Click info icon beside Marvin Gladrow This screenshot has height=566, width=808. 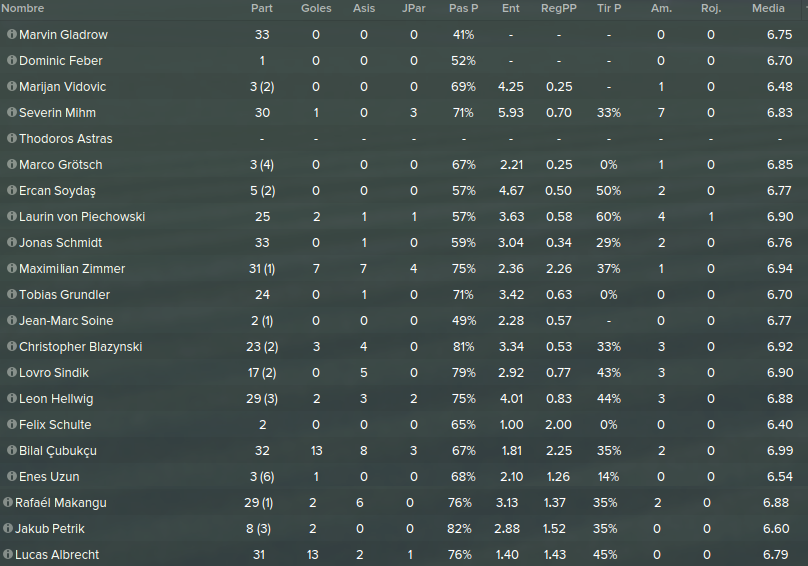(12, 35)
